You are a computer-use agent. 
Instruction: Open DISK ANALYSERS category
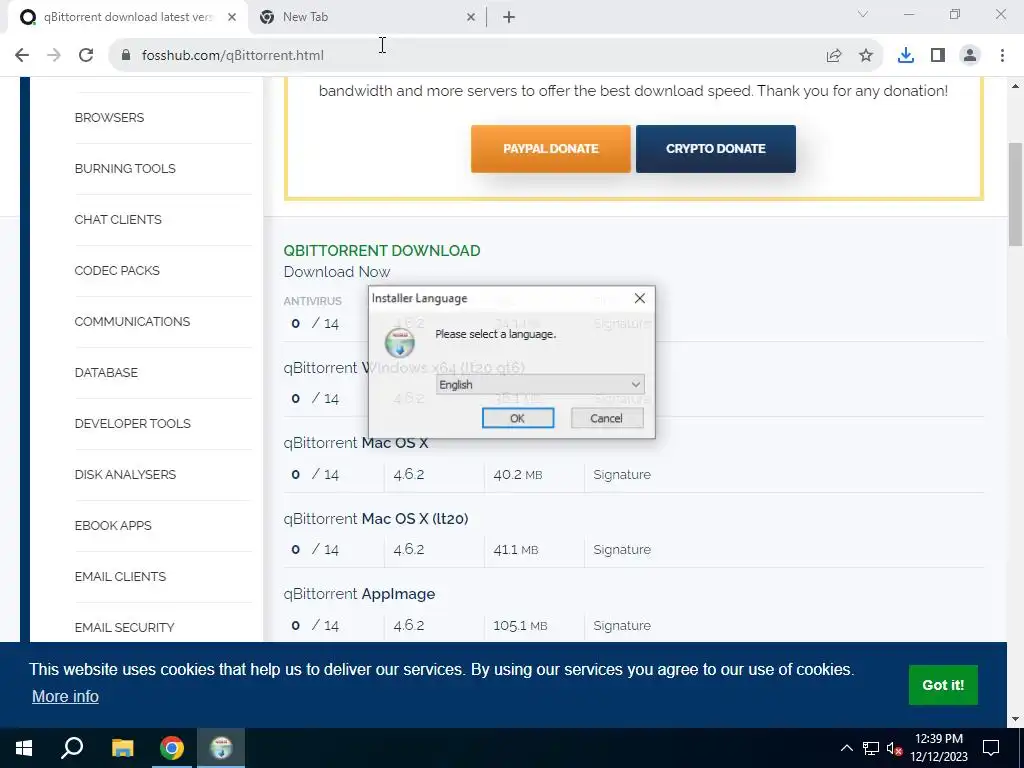(125, 474)
